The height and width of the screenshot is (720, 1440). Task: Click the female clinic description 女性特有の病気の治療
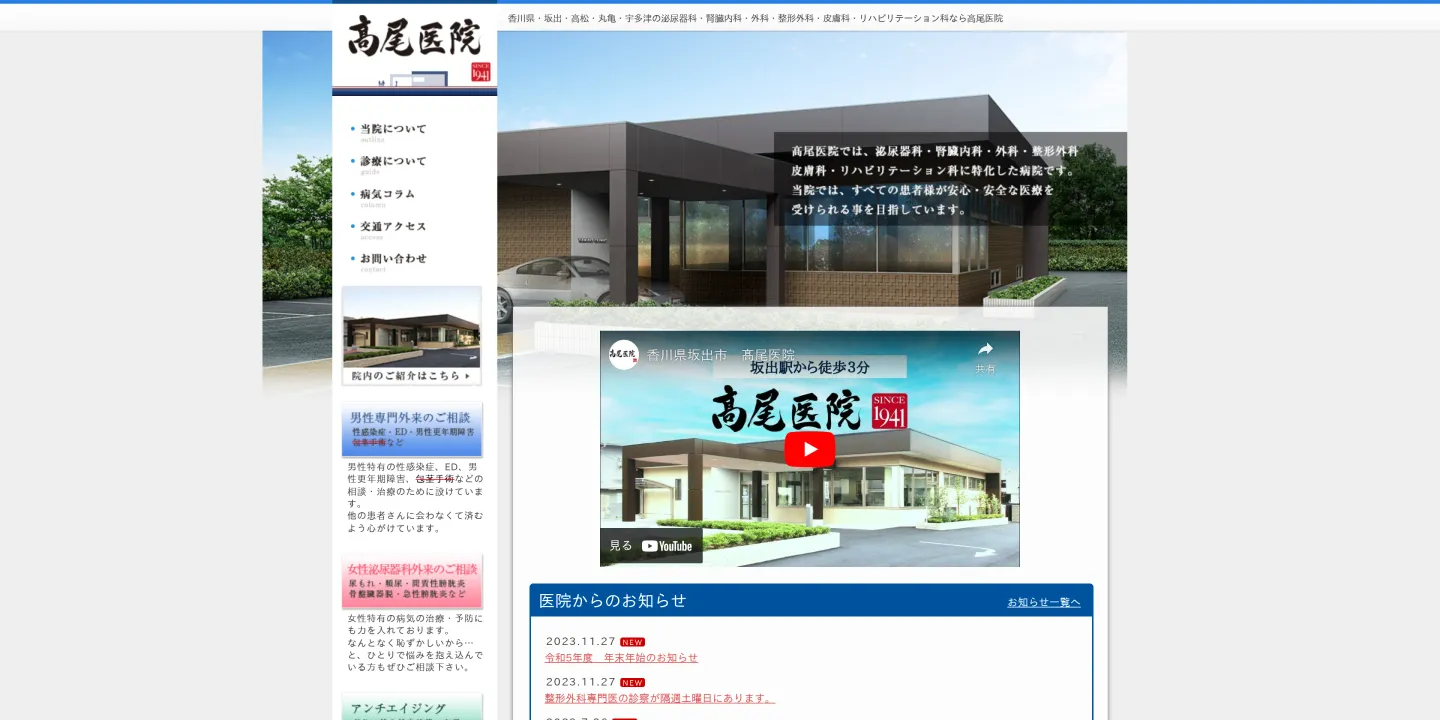point(415,643)
